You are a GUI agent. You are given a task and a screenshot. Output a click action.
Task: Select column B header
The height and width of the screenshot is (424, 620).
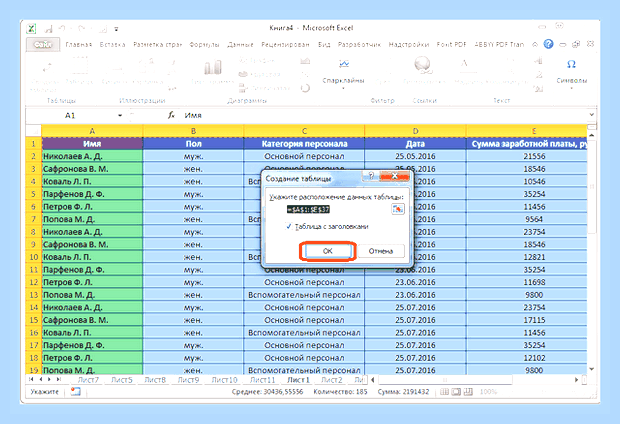click(x=193, y=131)
